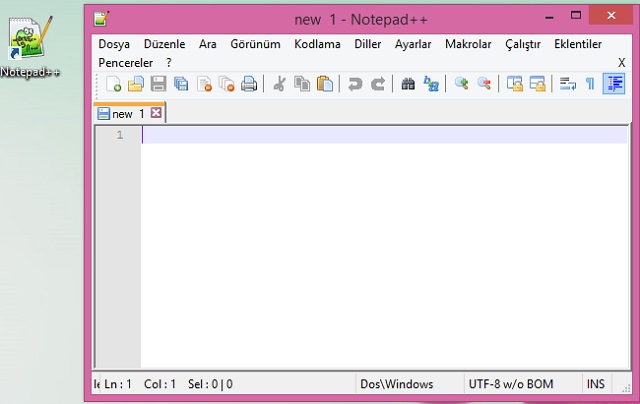640x404 pixels.
Task: Open the Kodlama menu
Action: (317, 44)
